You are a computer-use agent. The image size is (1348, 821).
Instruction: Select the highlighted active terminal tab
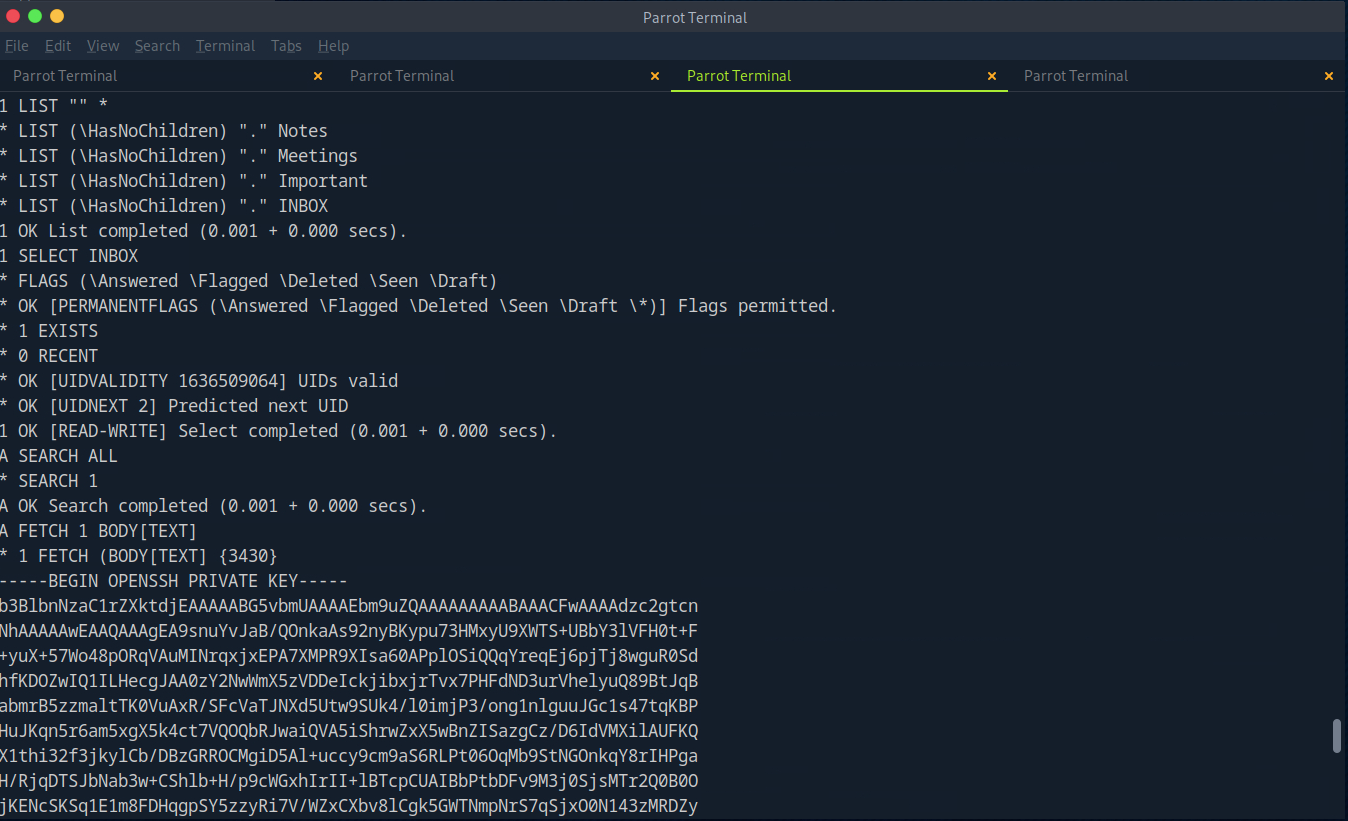pyautogui.click(x=739, y=76)
